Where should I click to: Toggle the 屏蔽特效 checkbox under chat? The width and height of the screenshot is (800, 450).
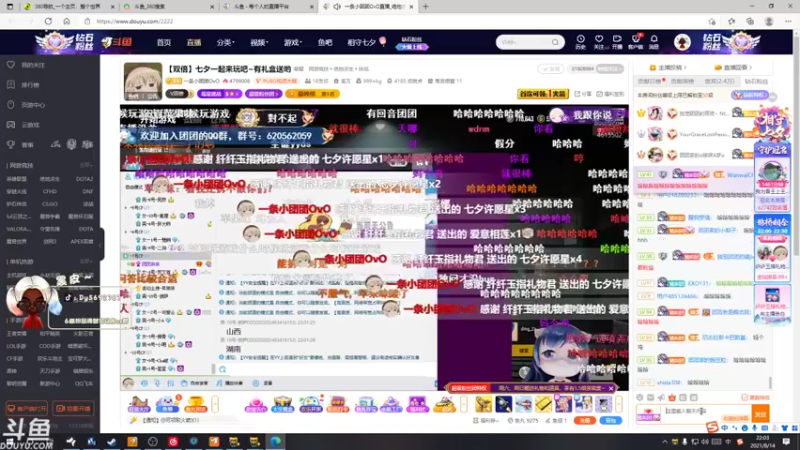click(744, 397)
